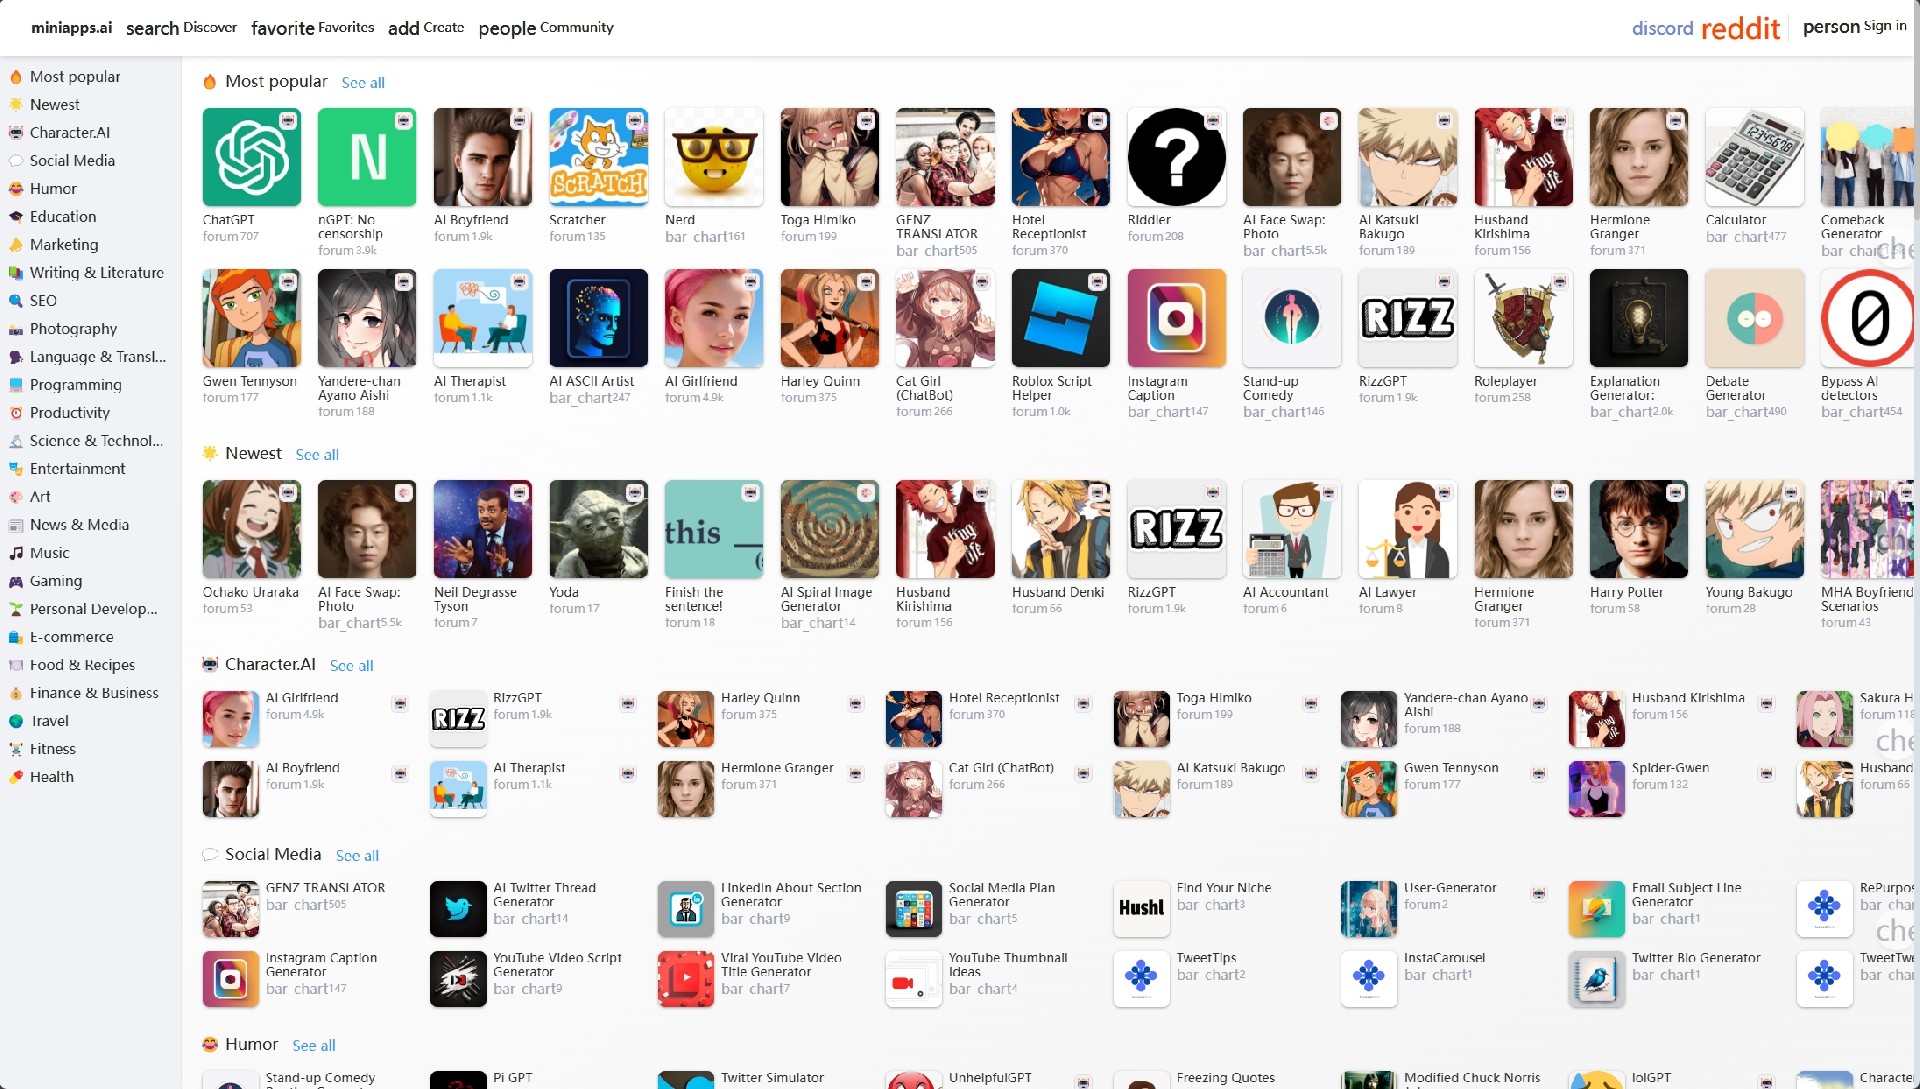1920x1089 pixels.
Task: Click the reddit link in header
Action: 1740,28
